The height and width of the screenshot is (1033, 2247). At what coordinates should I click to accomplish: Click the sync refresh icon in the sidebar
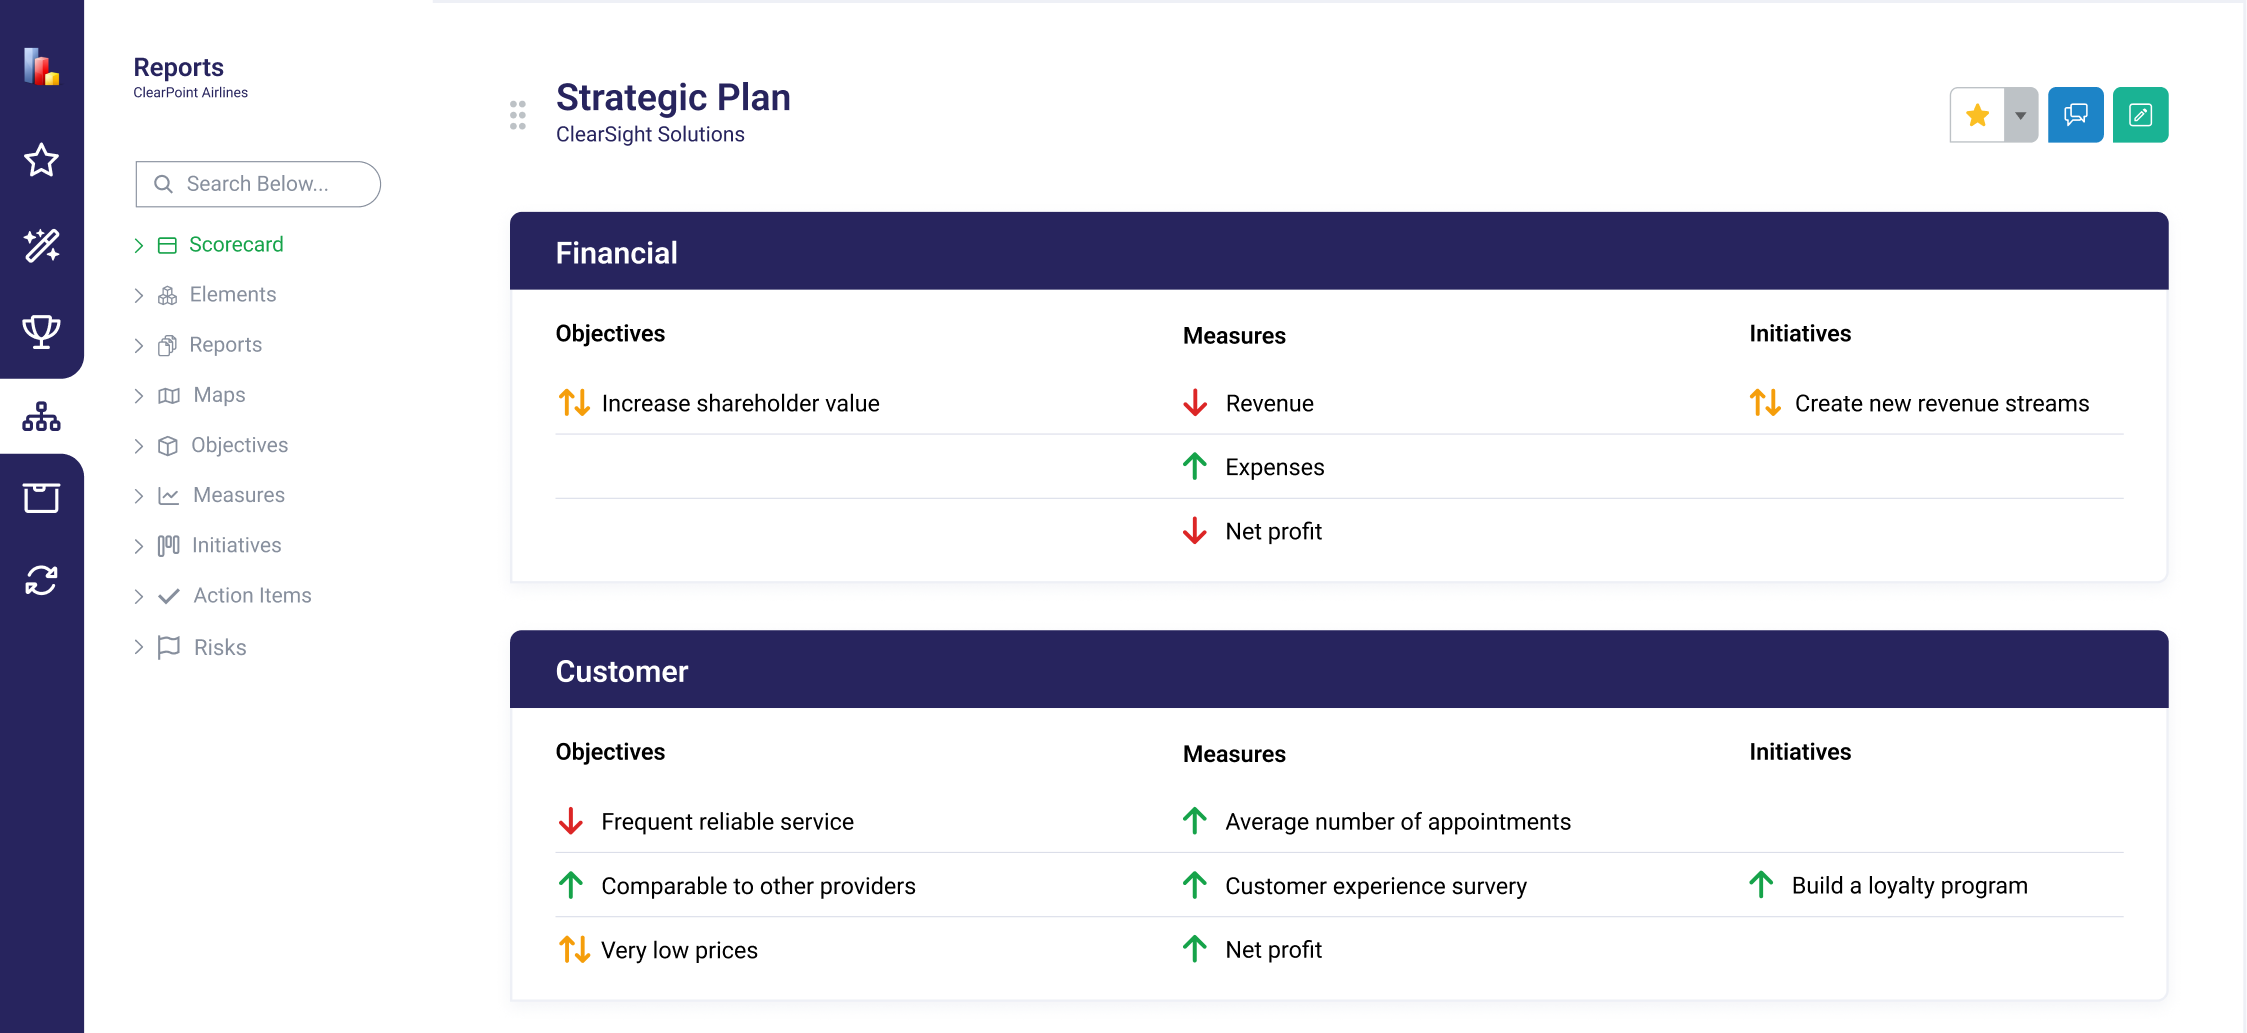tap(41, 579)
